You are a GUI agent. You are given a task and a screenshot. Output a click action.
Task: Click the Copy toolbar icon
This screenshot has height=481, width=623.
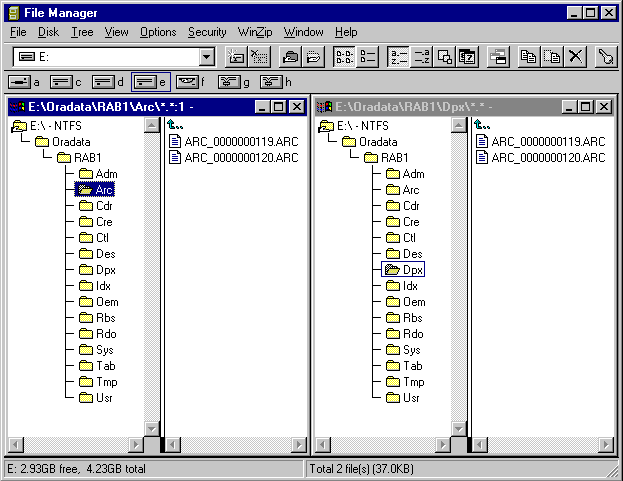[x=527, y=57]
